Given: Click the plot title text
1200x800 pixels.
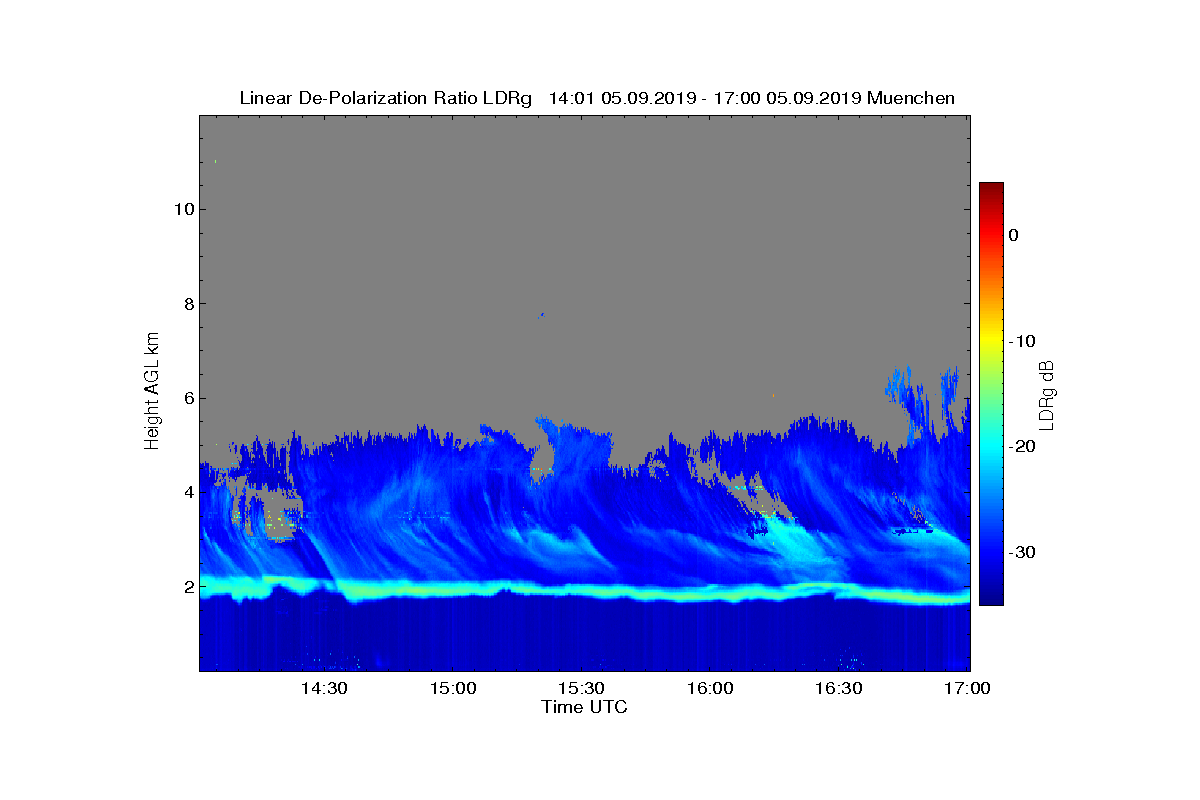Looking at the screenshot, I should [597, 98].
